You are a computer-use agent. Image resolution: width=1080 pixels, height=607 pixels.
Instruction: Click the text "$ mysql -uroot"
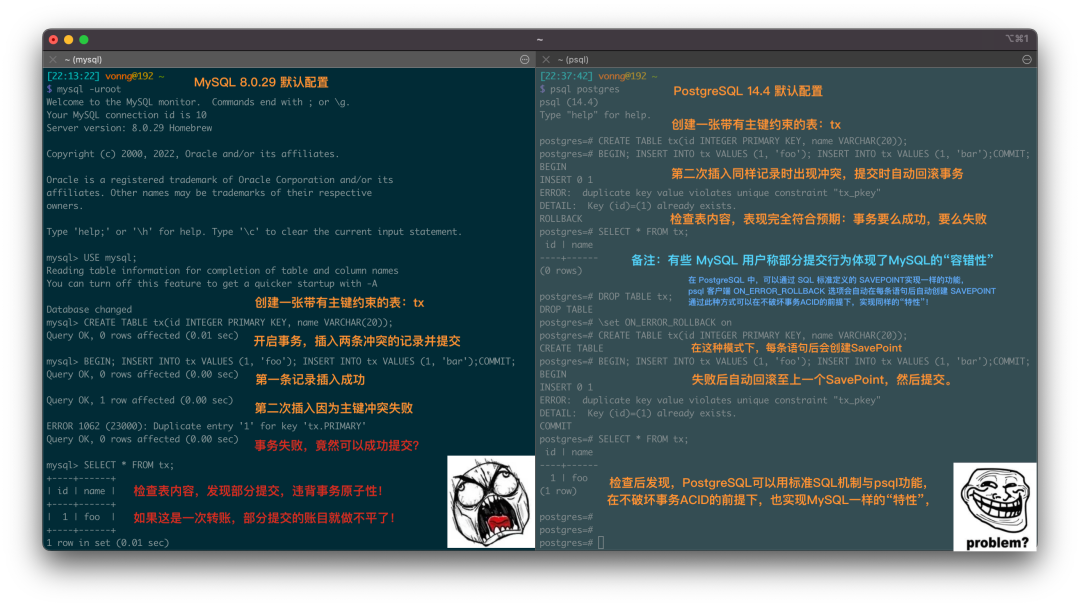(83, 89)
